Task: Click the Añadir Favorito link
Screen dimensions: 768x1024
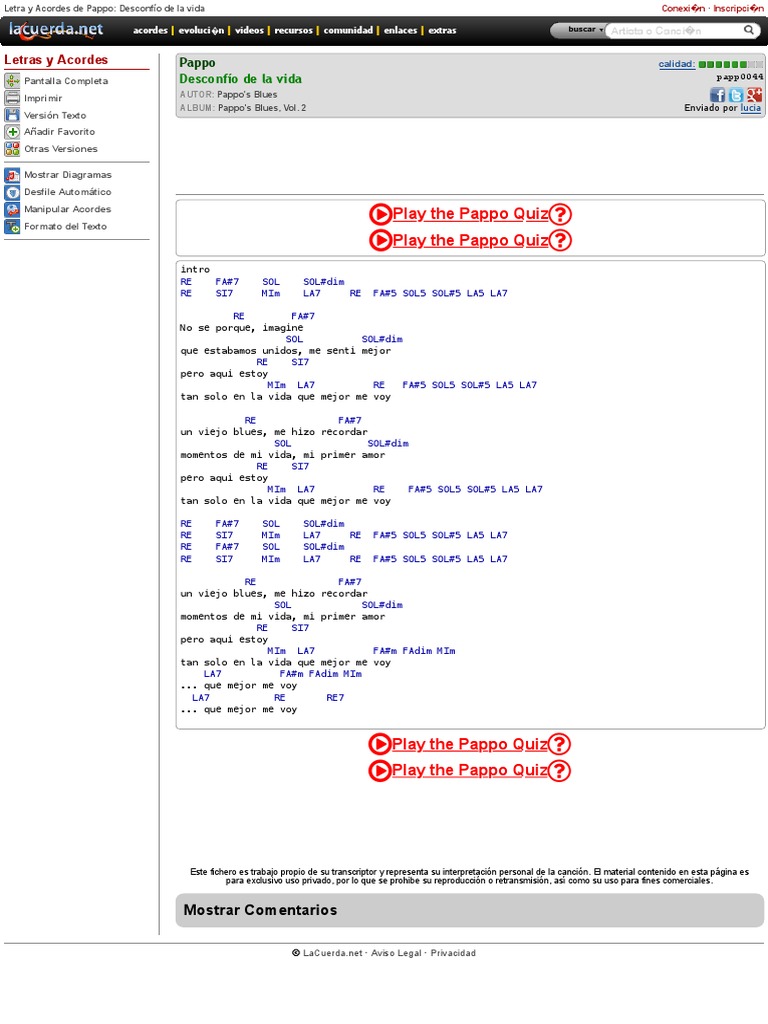Action: click(59, 132)
